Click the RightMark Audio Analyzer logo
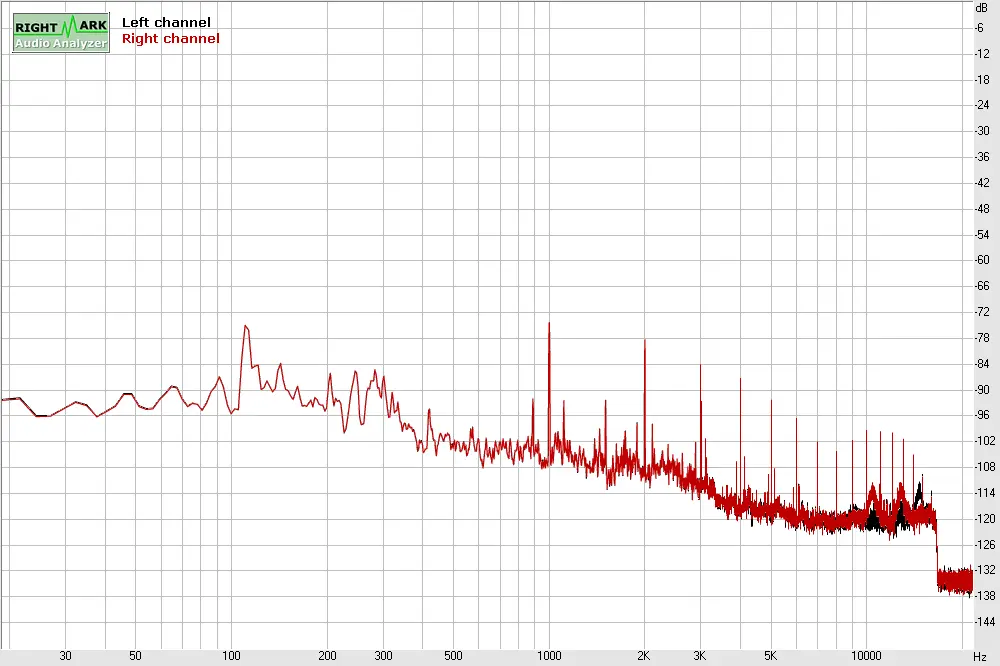Viewport: 1000px width, 666px height. click(x=61, y=33)
